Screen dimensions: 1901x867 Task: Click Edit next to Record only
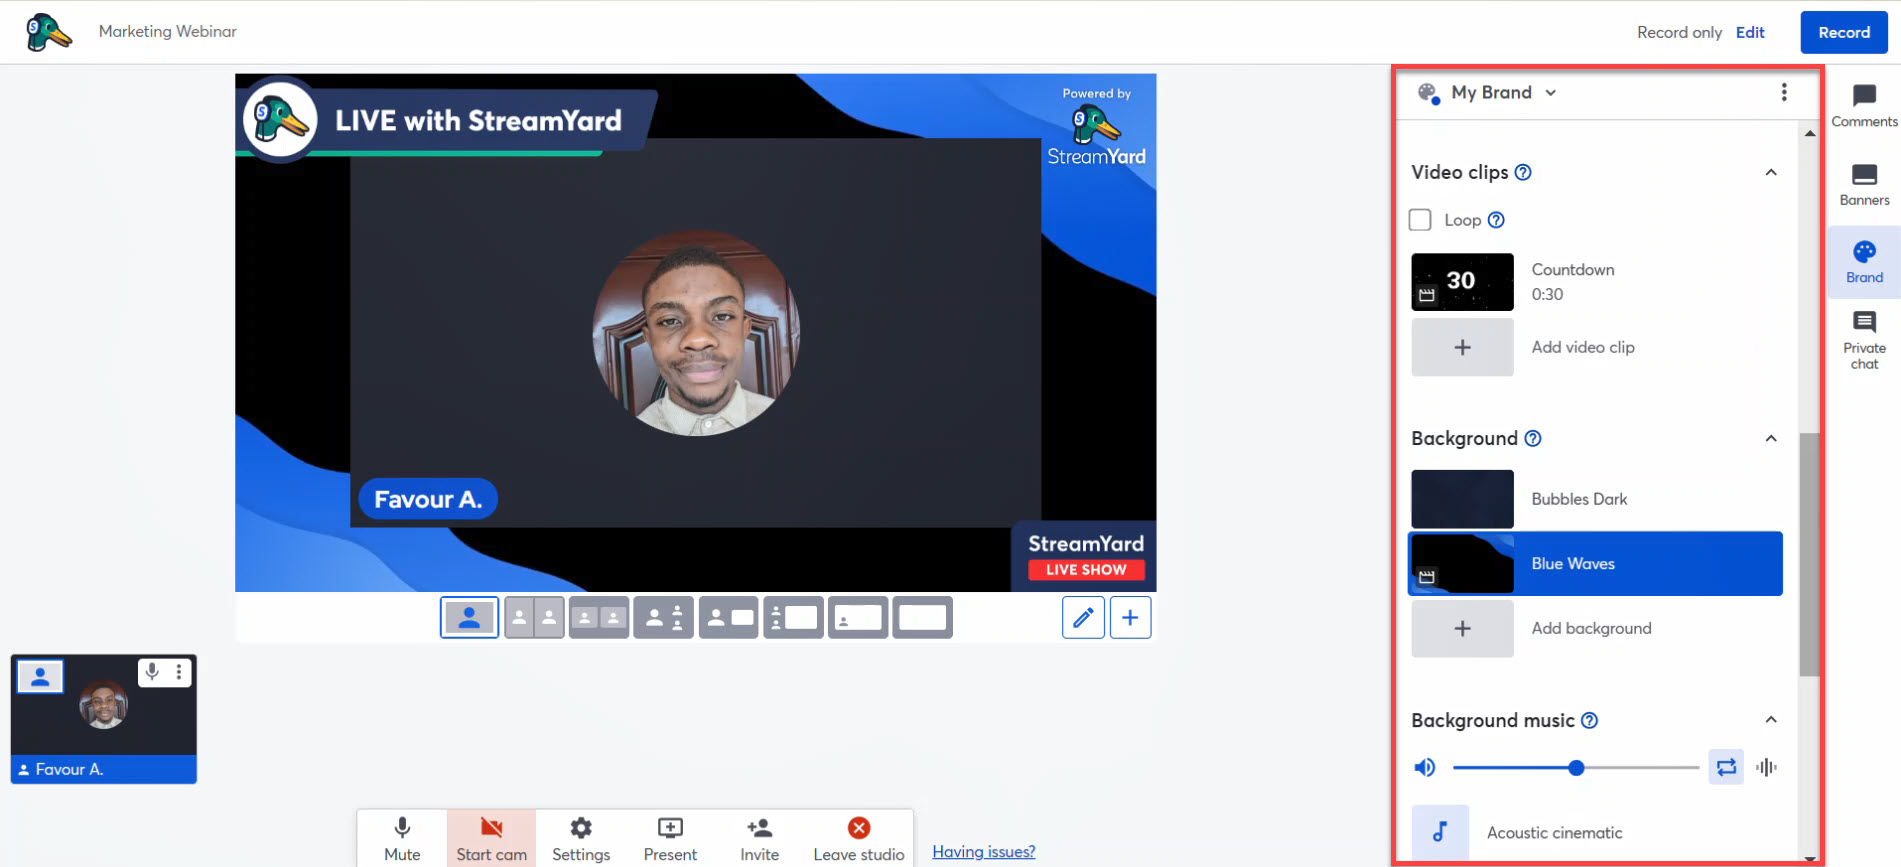click(x=1750, y=32)
